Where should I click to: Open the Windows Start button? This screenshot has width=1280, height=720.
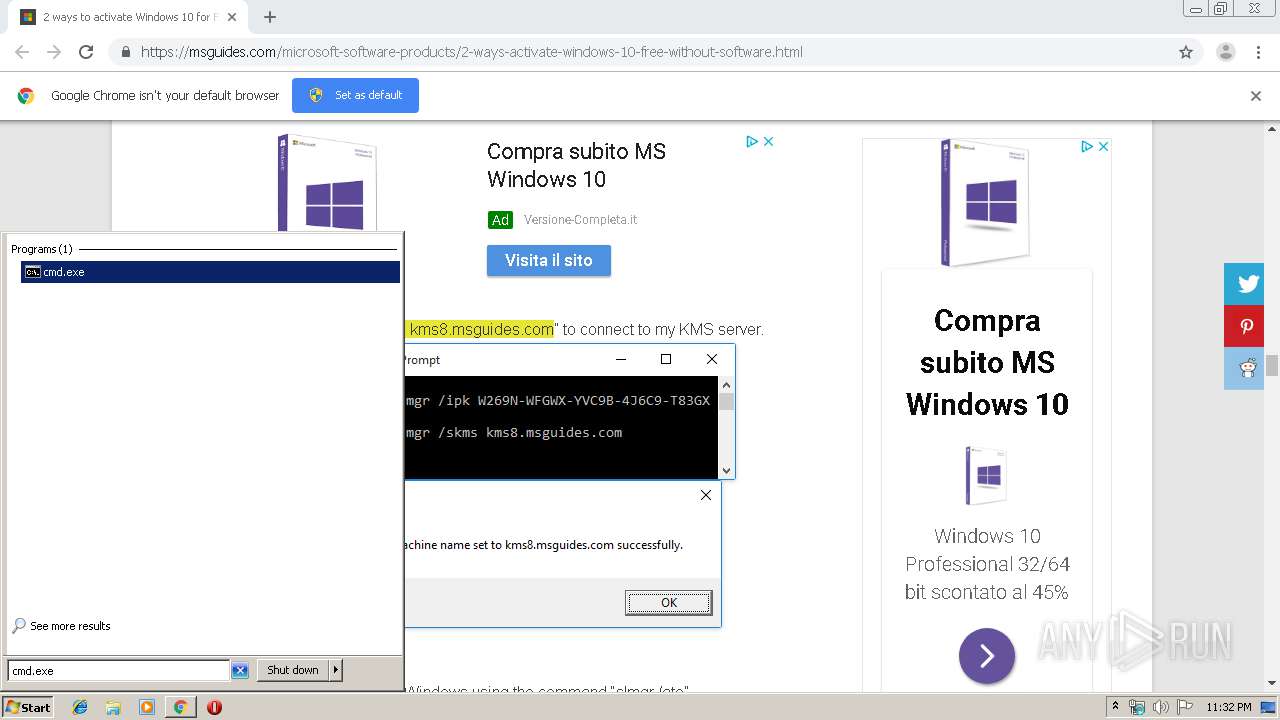pos(28,707)
